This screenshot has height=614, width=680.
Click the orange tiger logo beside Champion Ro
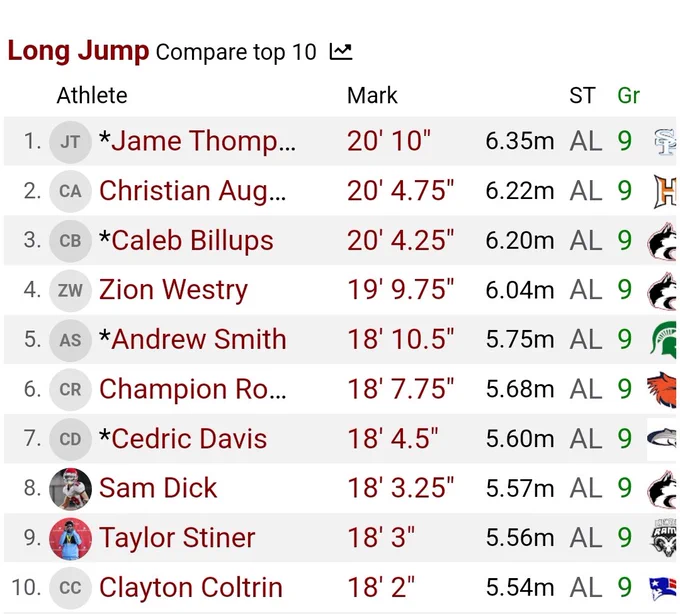tap(662, 389)
